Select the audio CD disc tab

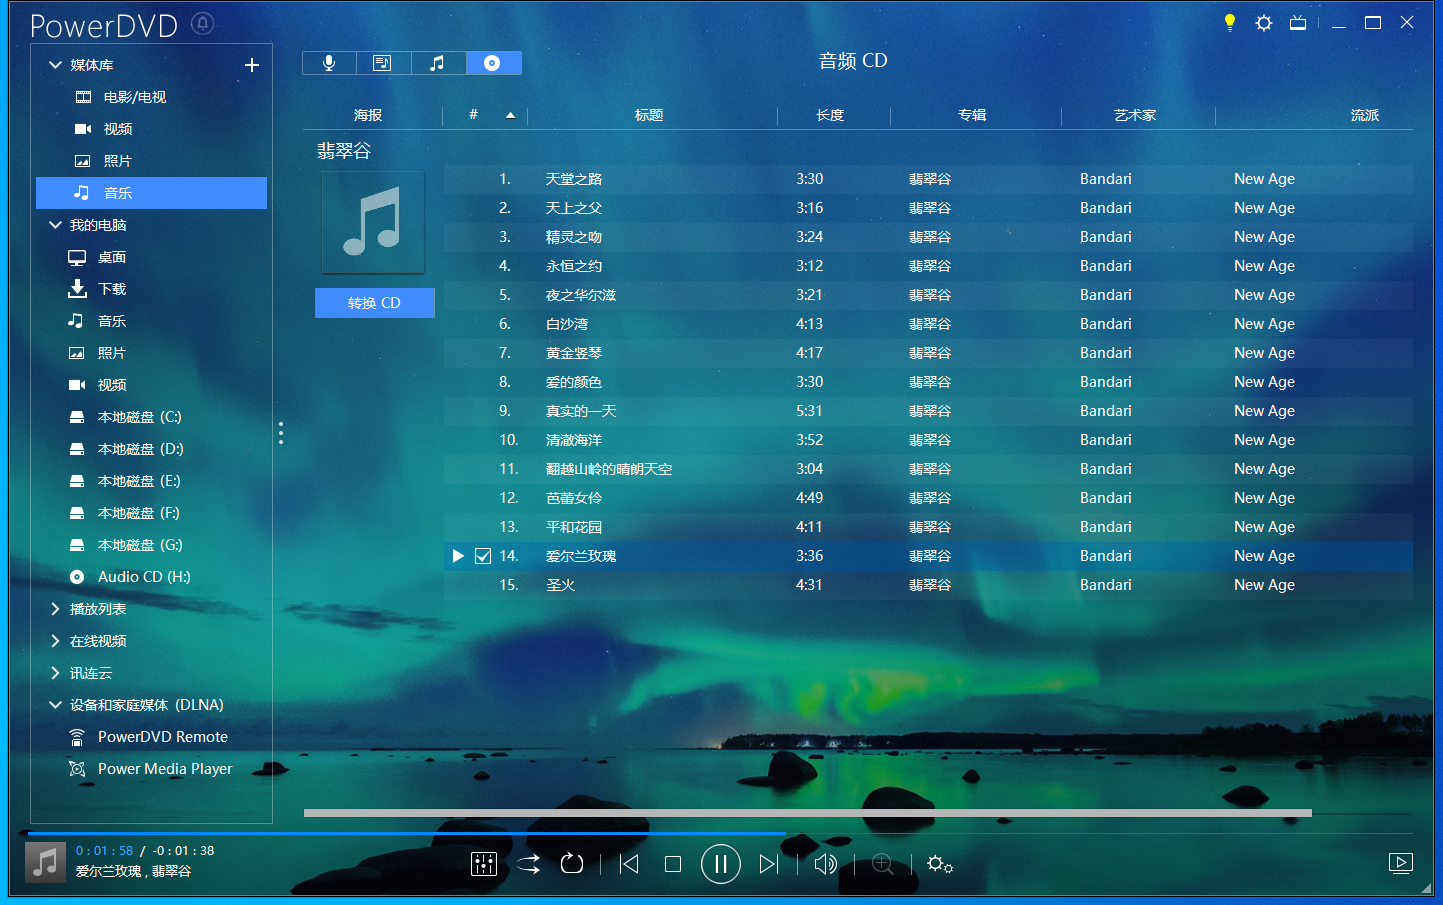[493, 63]
